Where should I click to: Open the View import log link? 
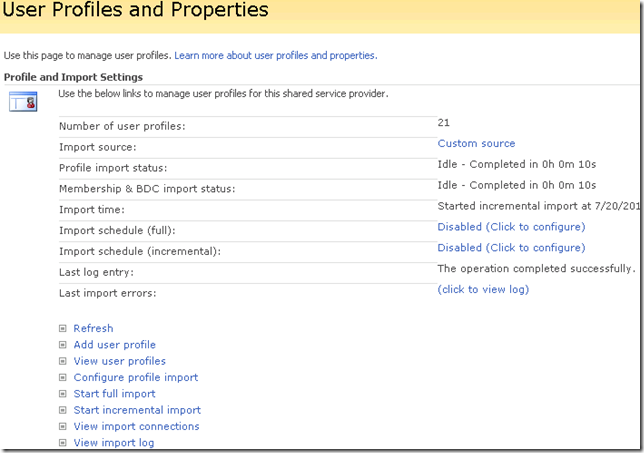click(x=114, y=443)
